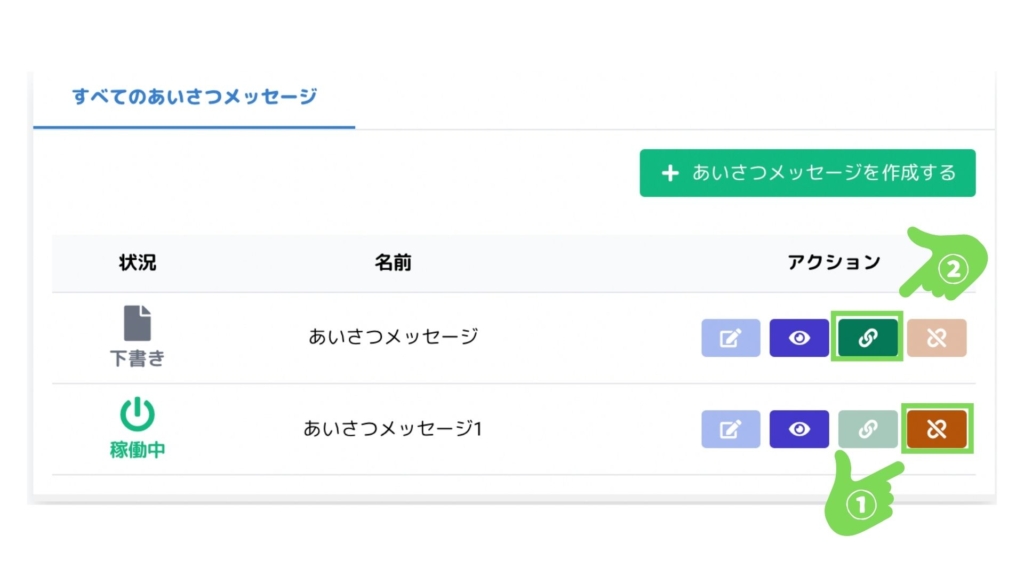Select the あいさつメッセージ name text
This screenshot has width=1024, height=576.
click(393, 337)
